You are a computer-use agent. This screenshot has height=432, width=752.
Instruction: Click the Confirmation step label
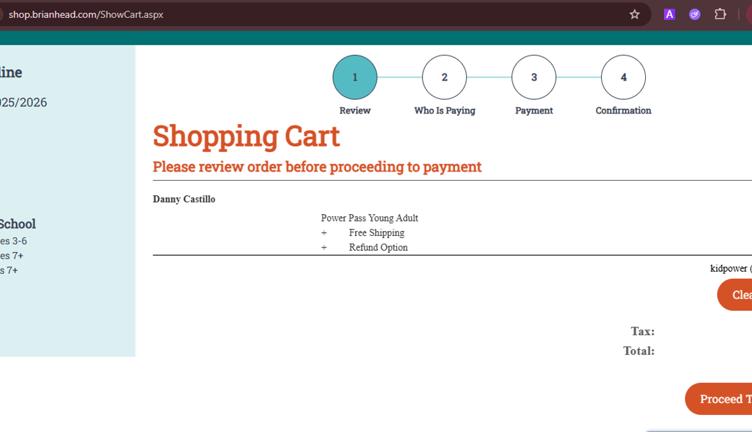(x=623, y=110)
